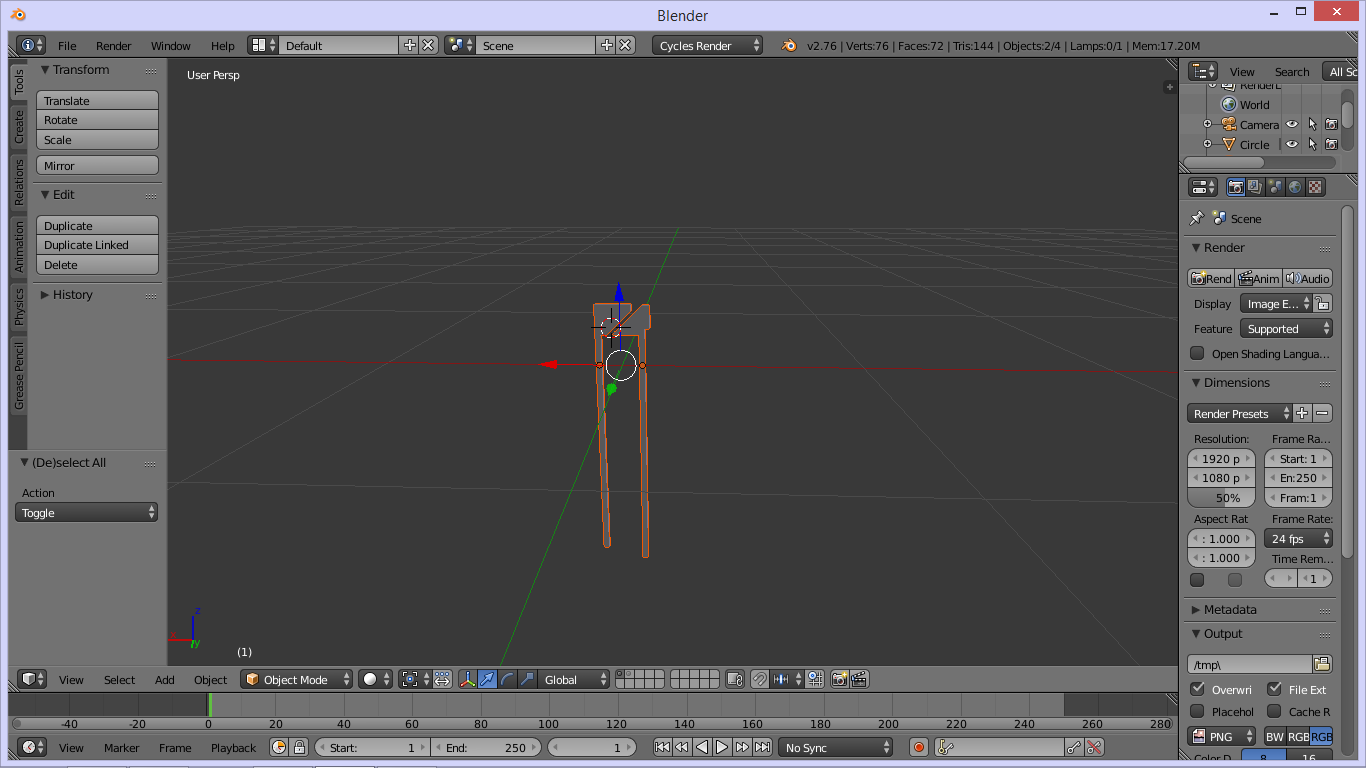
Task: Open the Cycles Render engine dropdown
Action: pyautogui.click(x=707, y=46)
